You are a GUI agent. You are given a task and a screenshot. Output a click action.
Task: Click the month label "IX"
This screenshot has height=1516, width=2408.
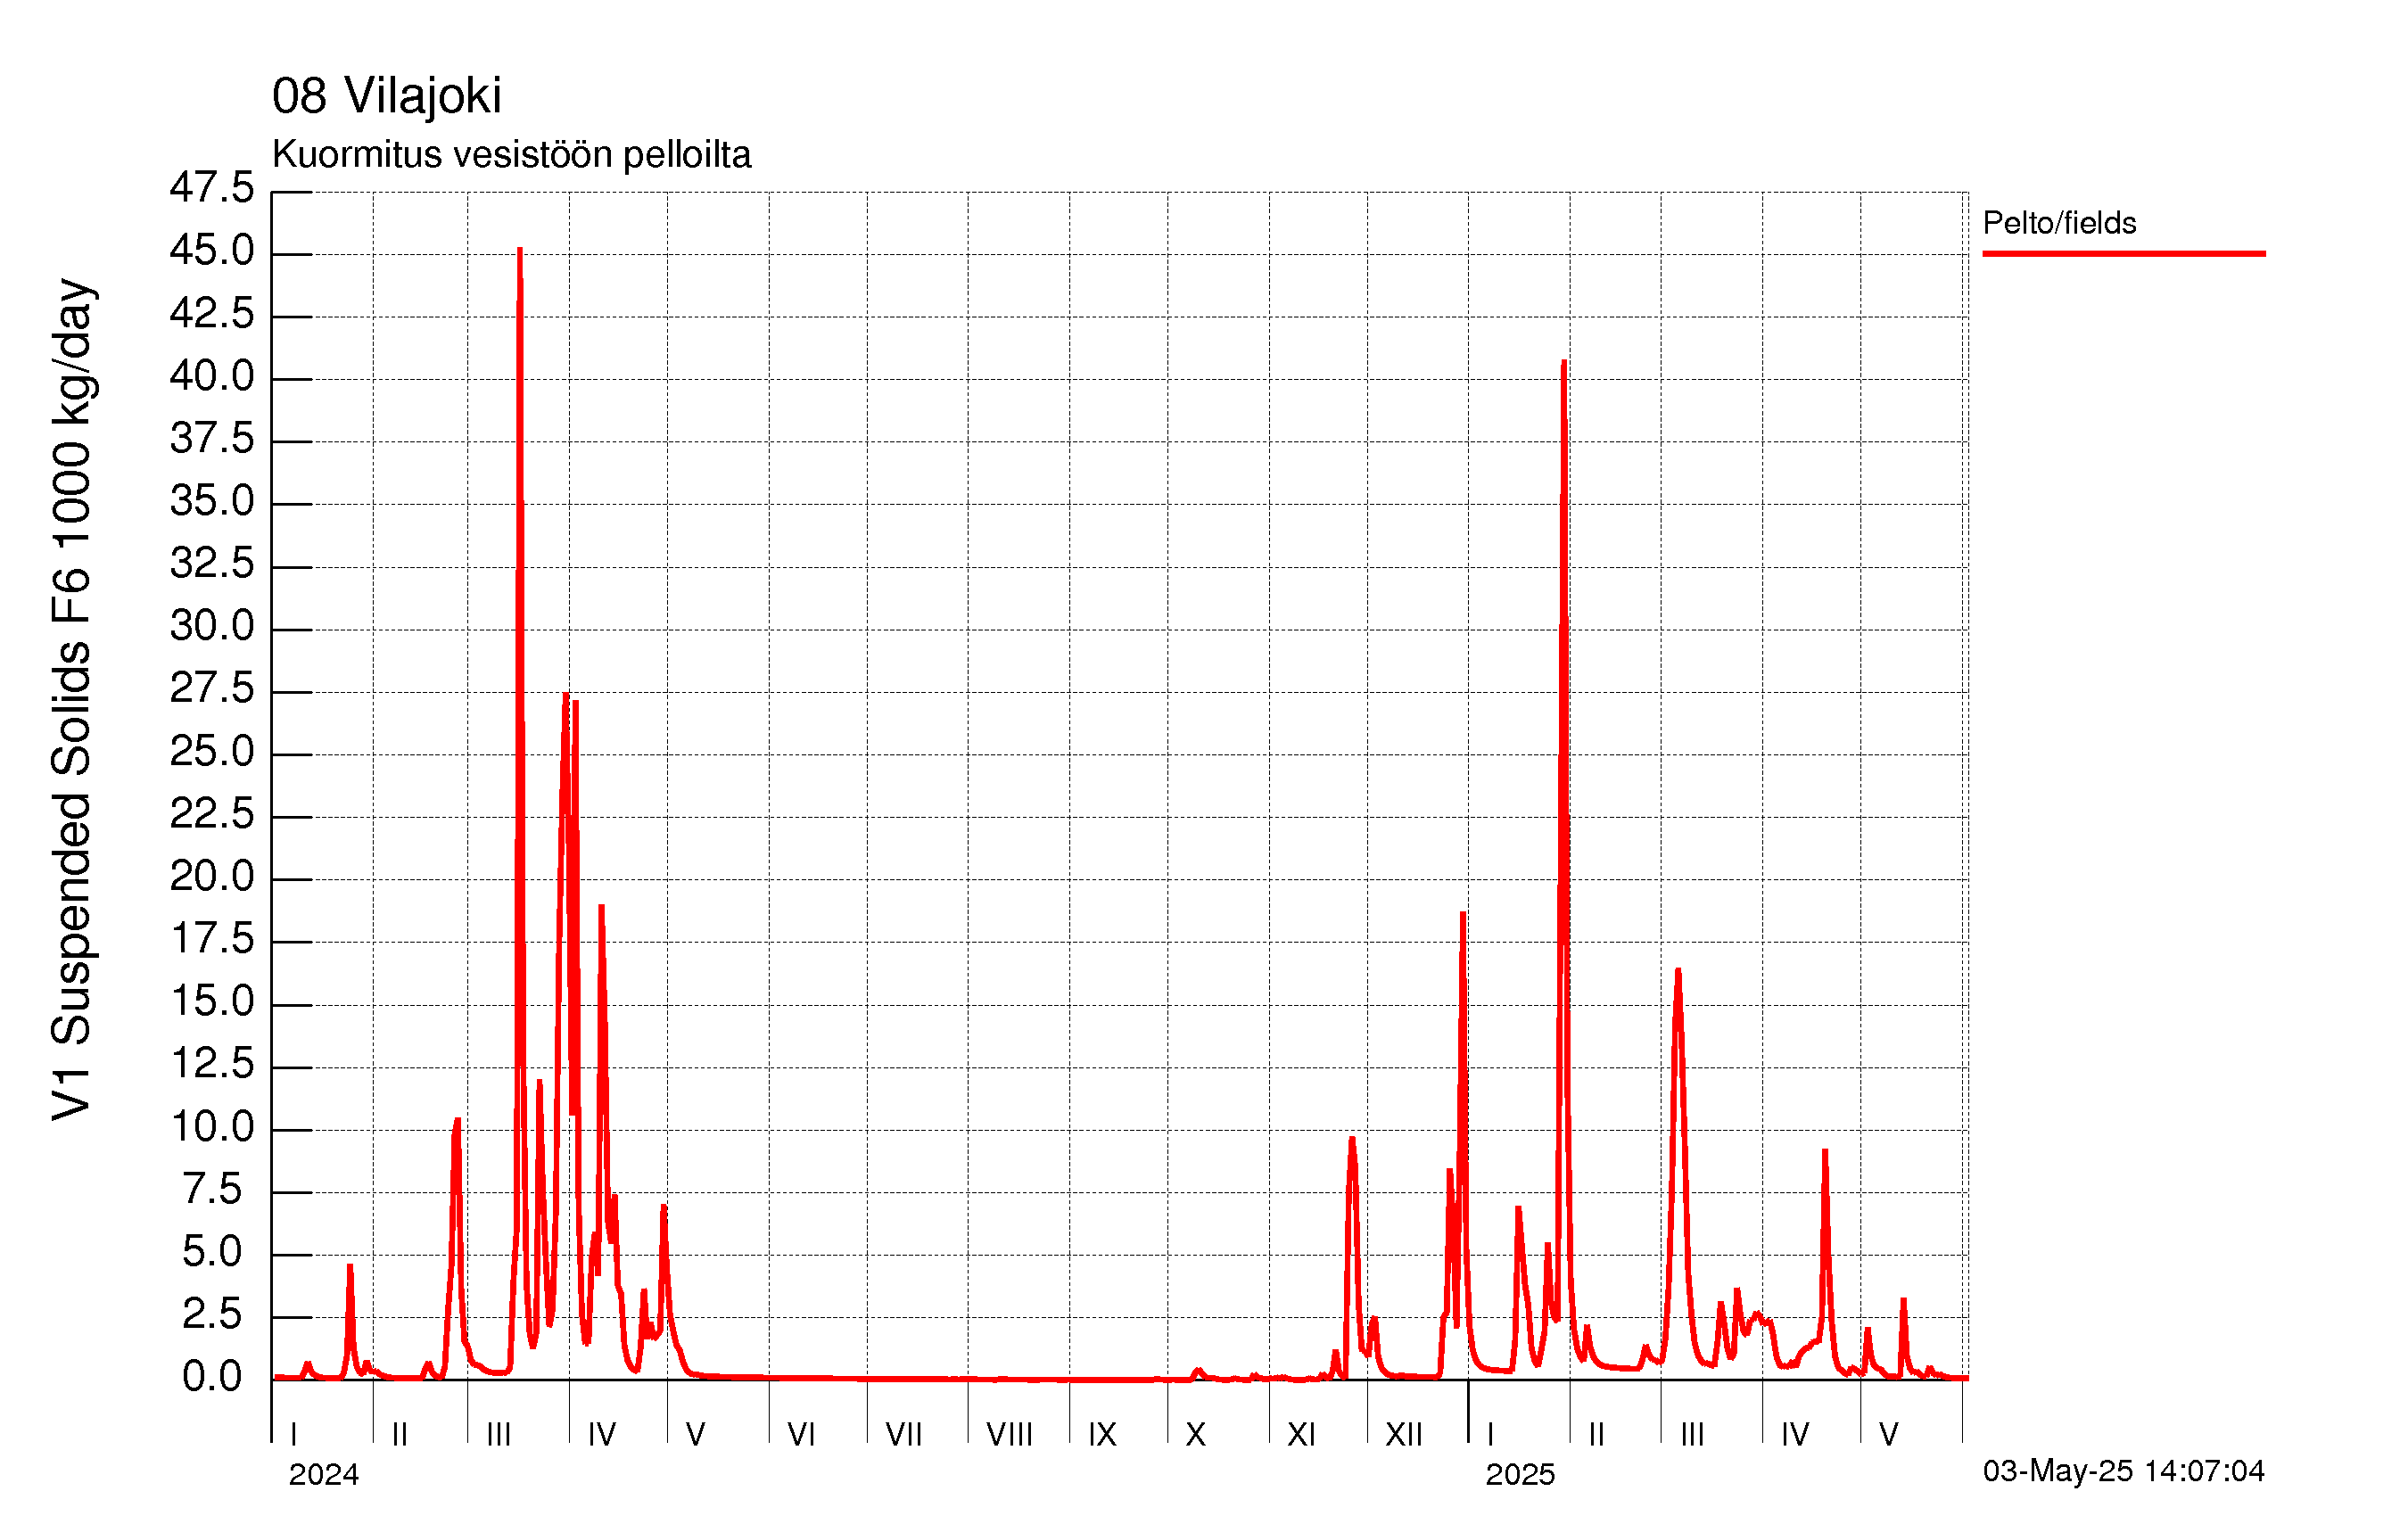[x=1102, y=1435]
